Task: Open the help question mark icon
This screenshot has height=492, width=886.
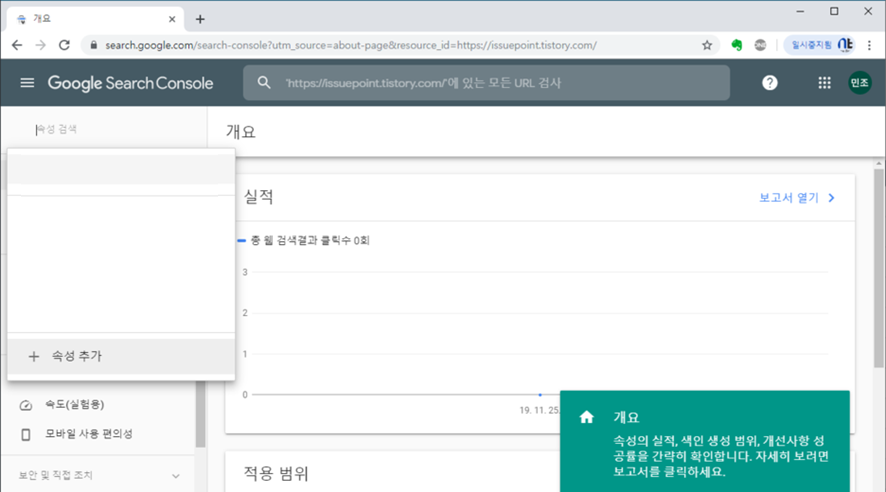Action: (x=770, y=83)
